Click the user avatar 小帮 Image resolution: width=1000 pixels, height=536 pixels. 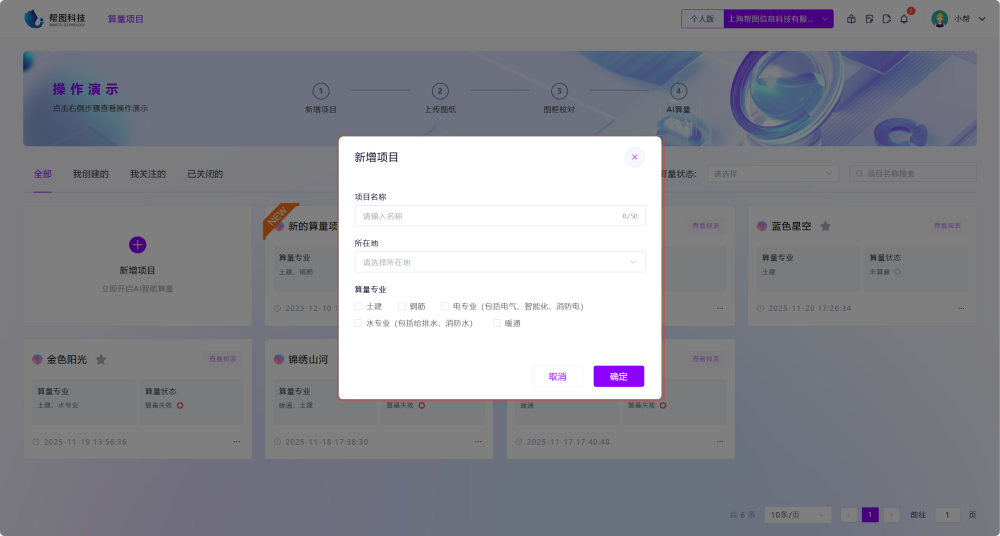coord(939,19)
